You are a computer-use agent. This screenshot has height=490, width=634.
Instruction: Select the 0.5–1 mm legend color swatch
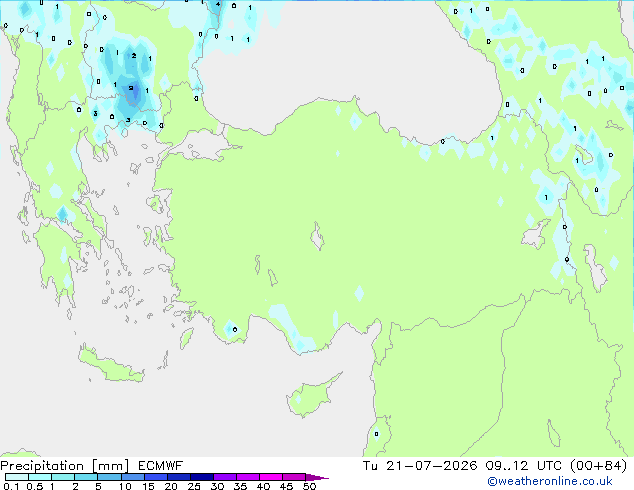(40, 477)
